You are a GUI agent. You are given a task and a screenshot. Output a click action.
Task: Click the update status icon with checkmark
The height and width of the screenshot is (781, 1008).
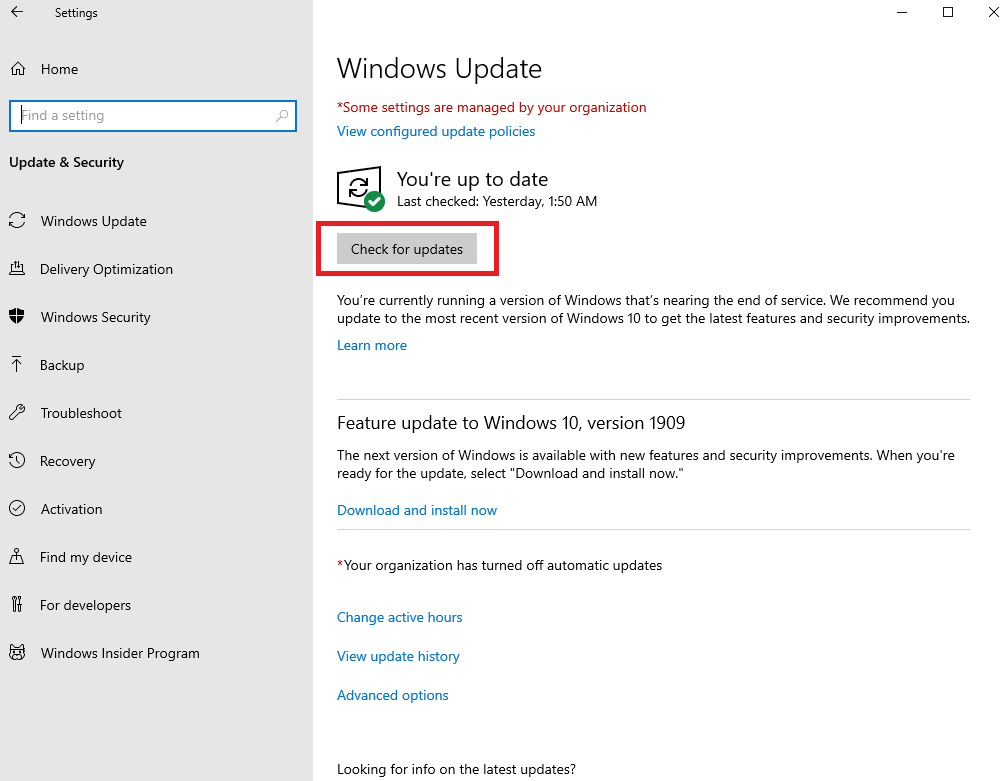point(361,188)
